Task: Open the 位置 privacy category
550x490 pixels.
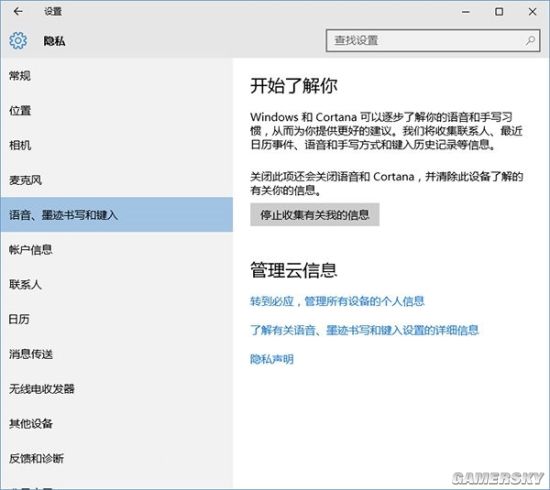Action: 116,110
